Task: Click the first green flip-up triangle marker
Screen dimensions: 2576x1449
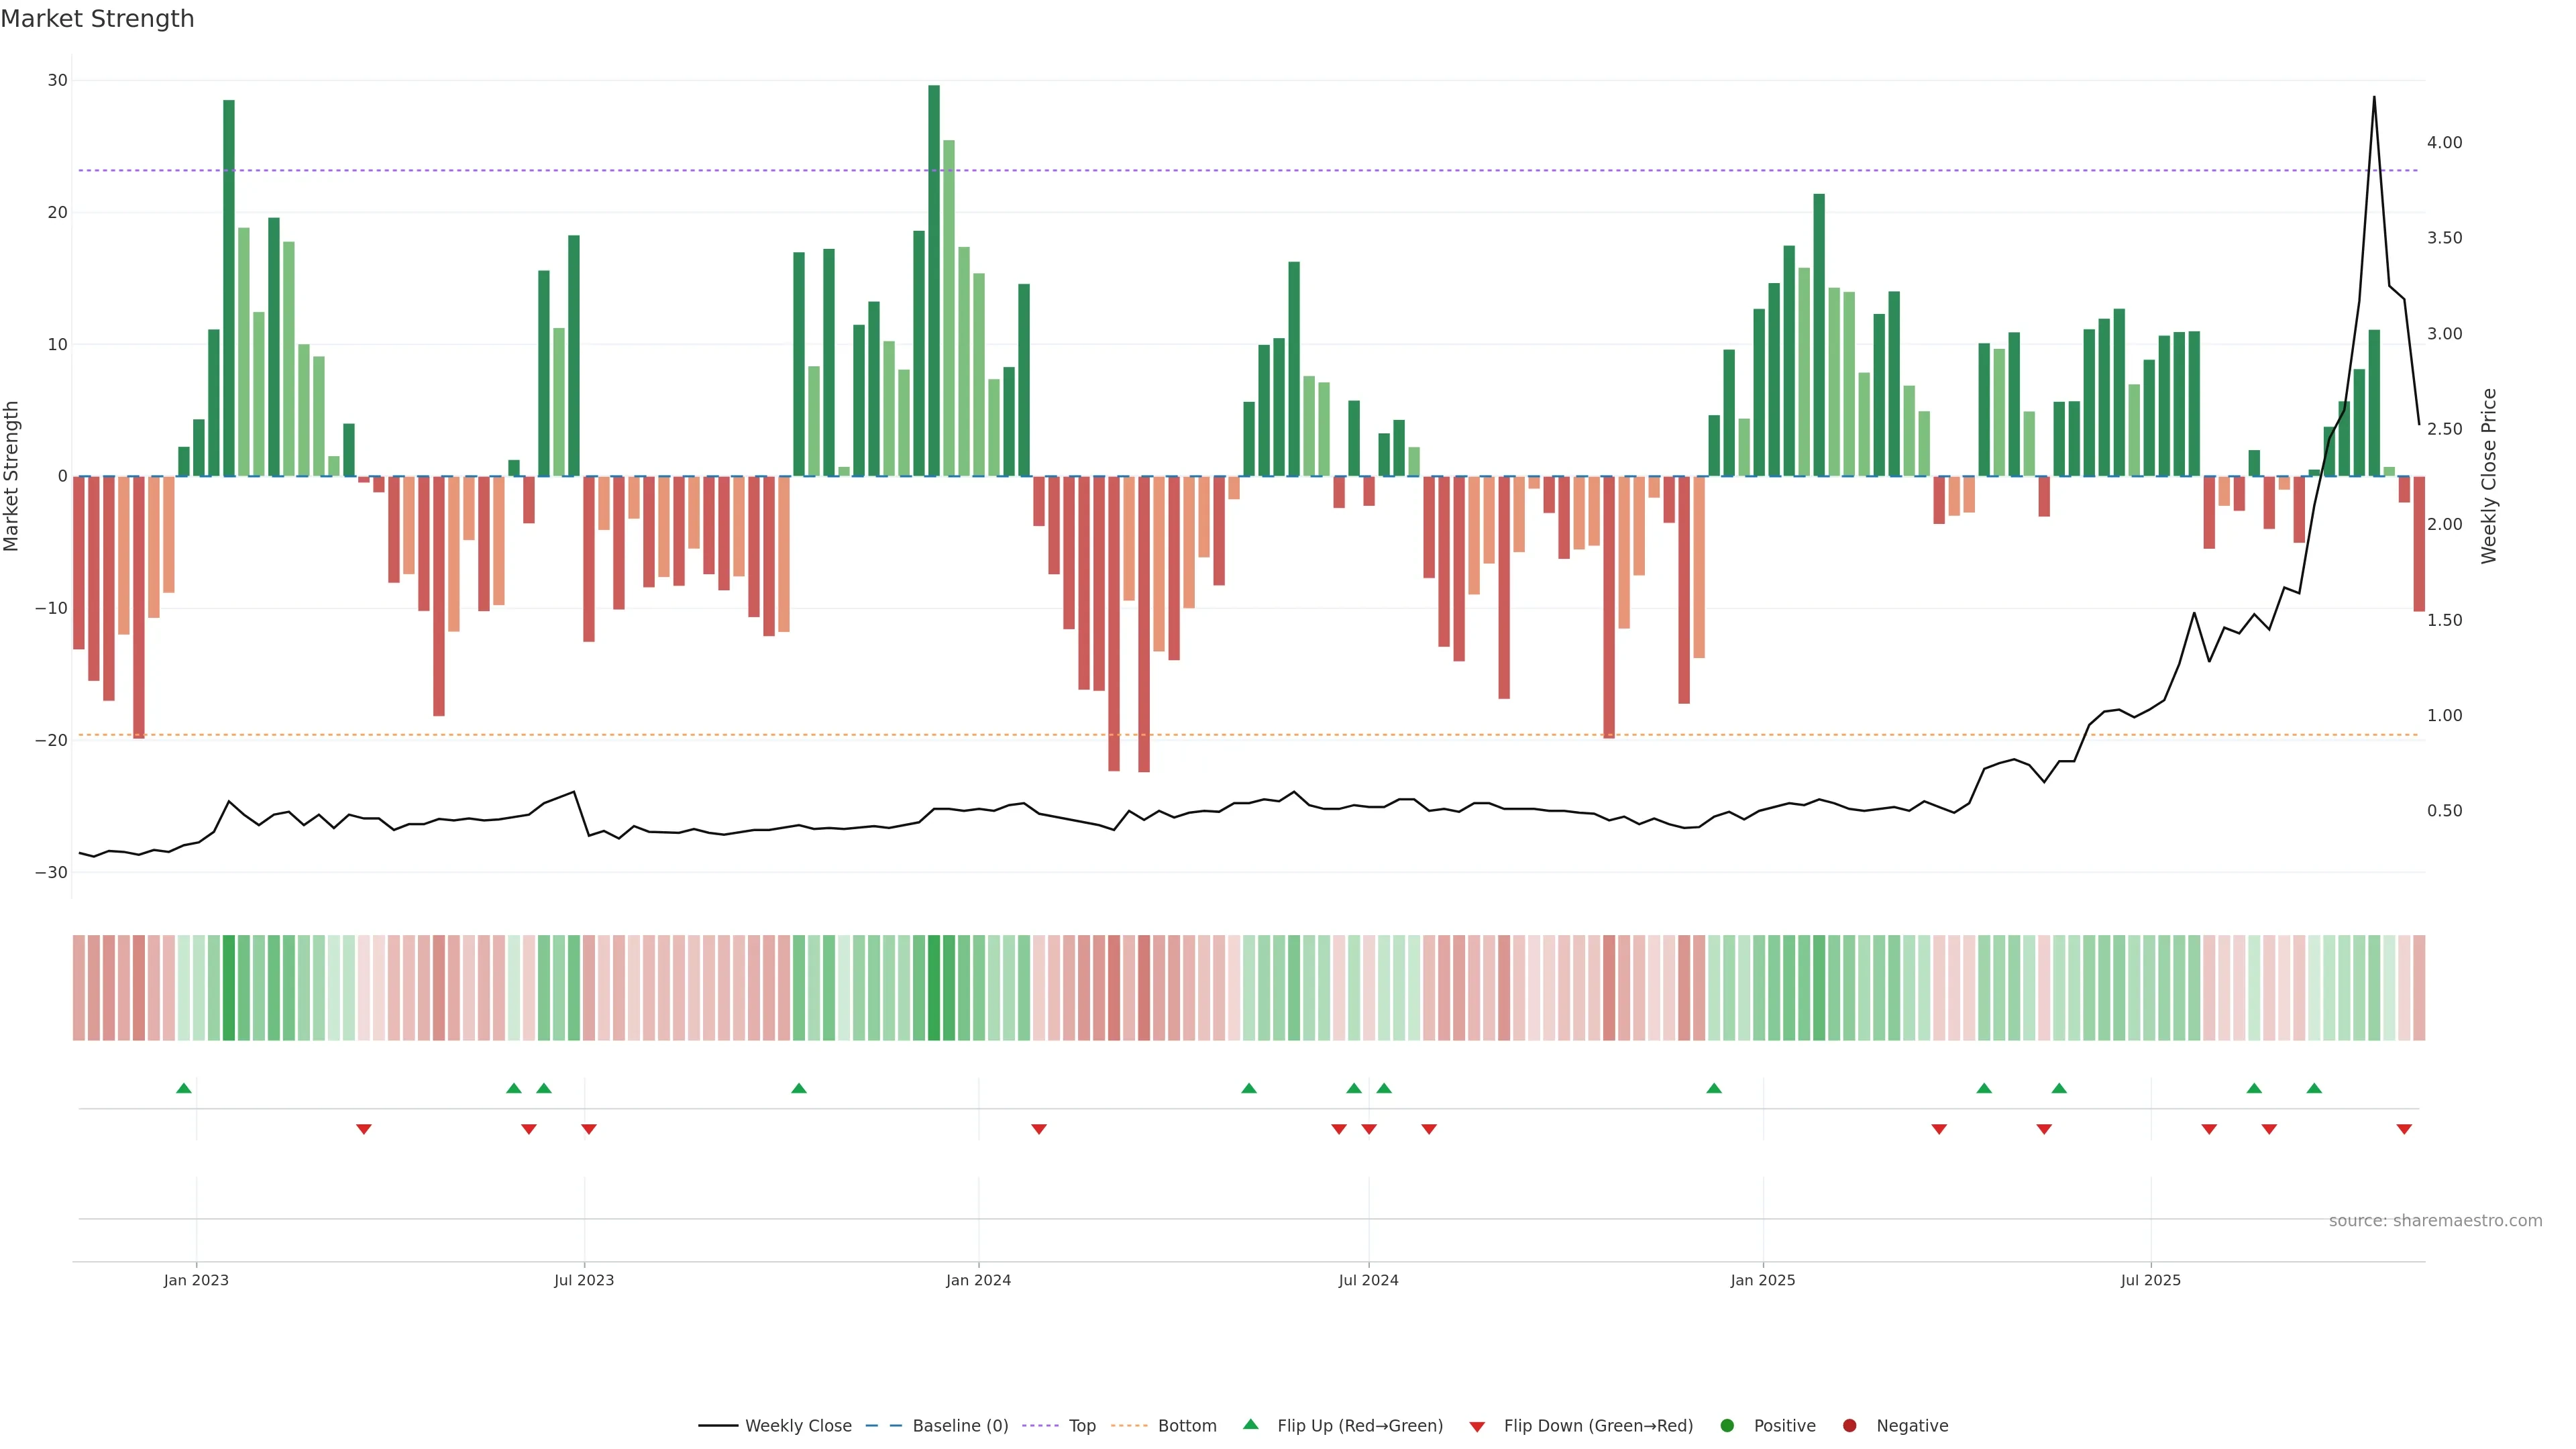Action: (x=183, y=1088)
